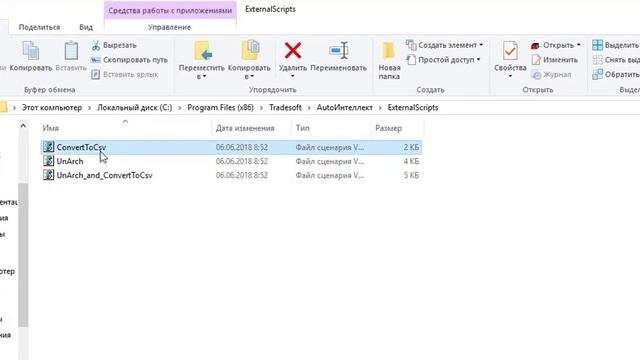Click Local disk (C:) breadcrumb
This screenshot has width=640, height=360.
point(134,108)
